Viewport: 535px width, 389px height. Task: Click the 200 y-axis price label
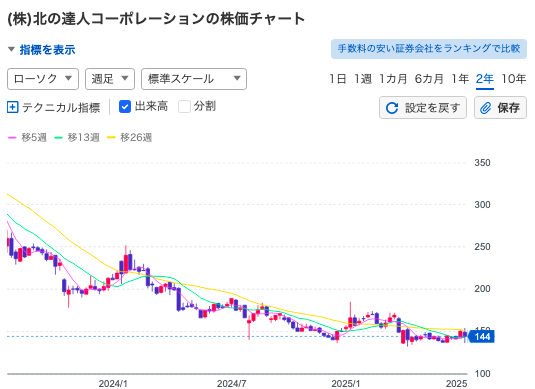(482, 289)
